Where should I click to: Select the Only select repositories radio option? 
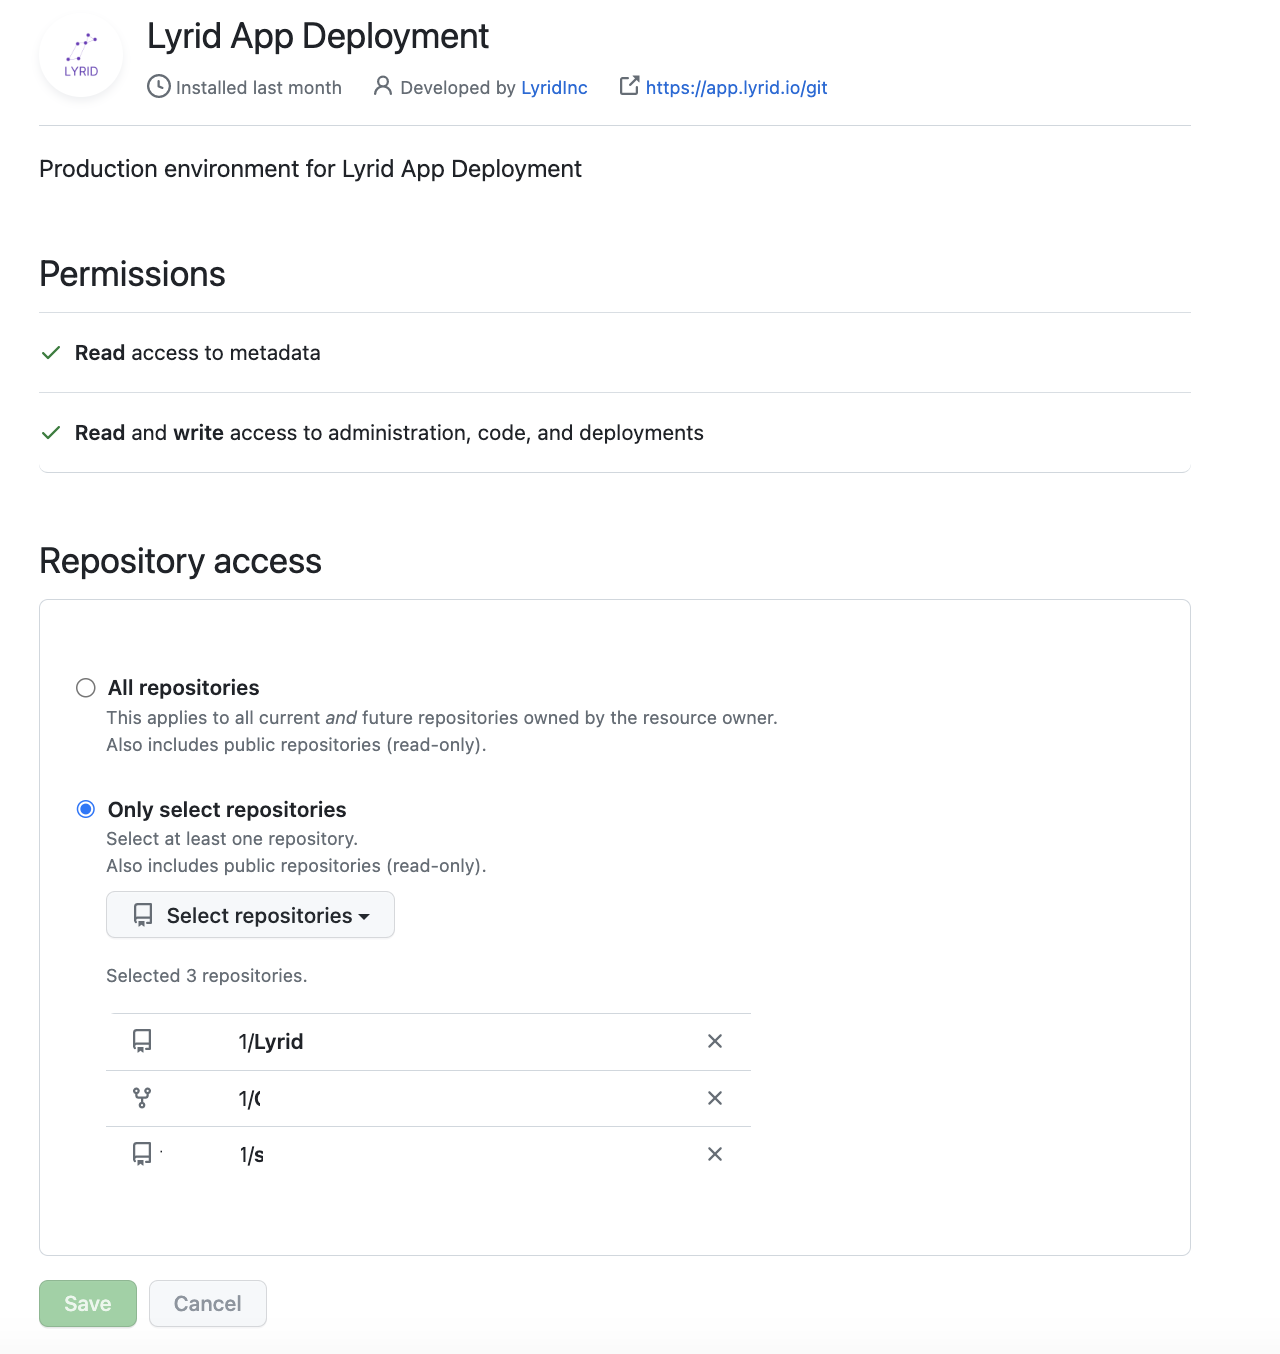coord(86,809)
